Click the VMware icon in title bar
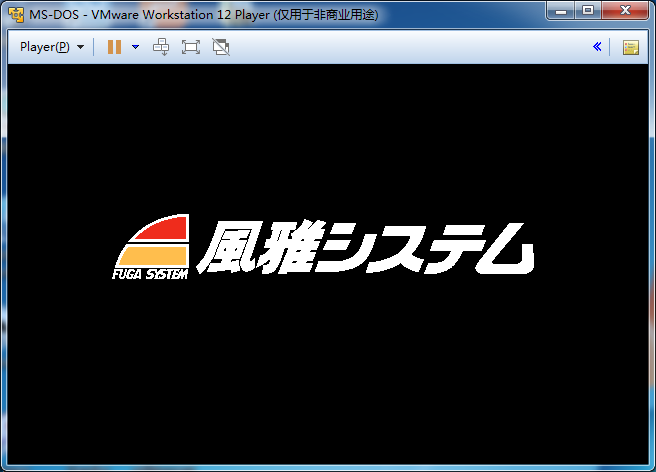Screen dimensions: 656x472 (x=16, y=11)
